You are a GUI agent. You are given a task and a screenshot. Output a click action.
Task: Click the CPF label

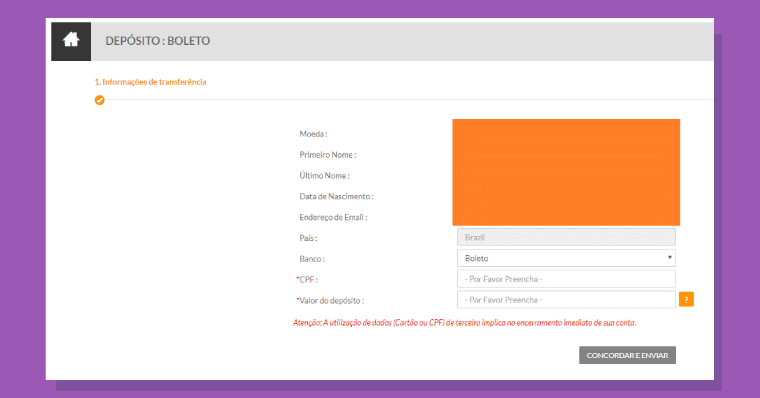click(307, 280)
